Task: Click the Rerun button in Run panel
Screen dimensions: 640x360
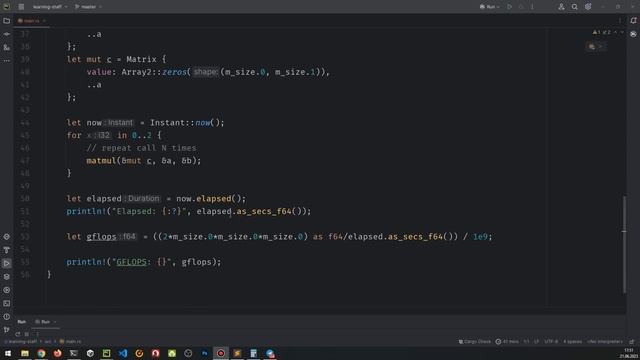Action: [18, 334]
